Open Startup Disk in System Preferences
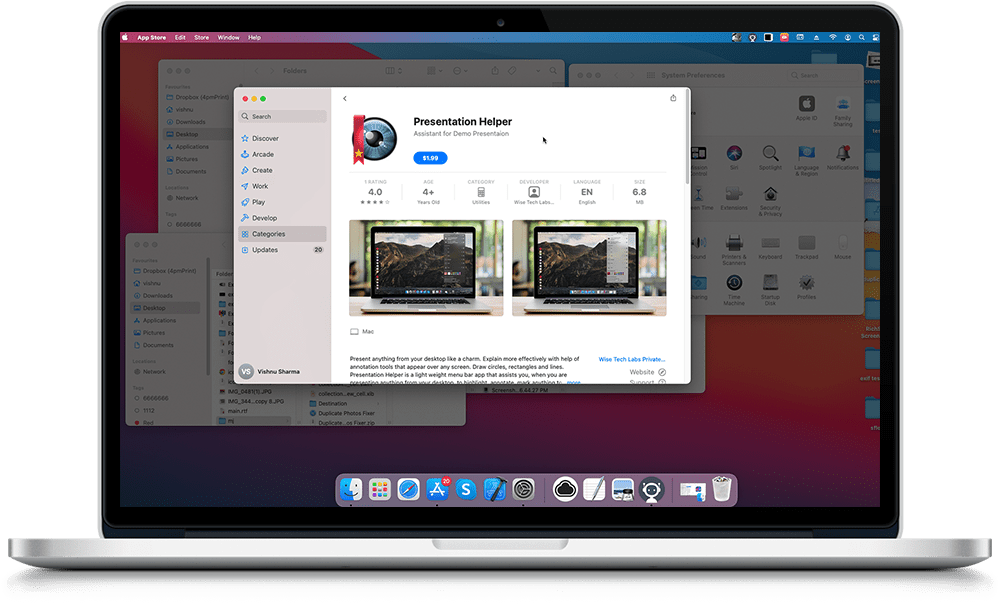The width and height of the screenshot is (1000, 604). tap(770, 290)
